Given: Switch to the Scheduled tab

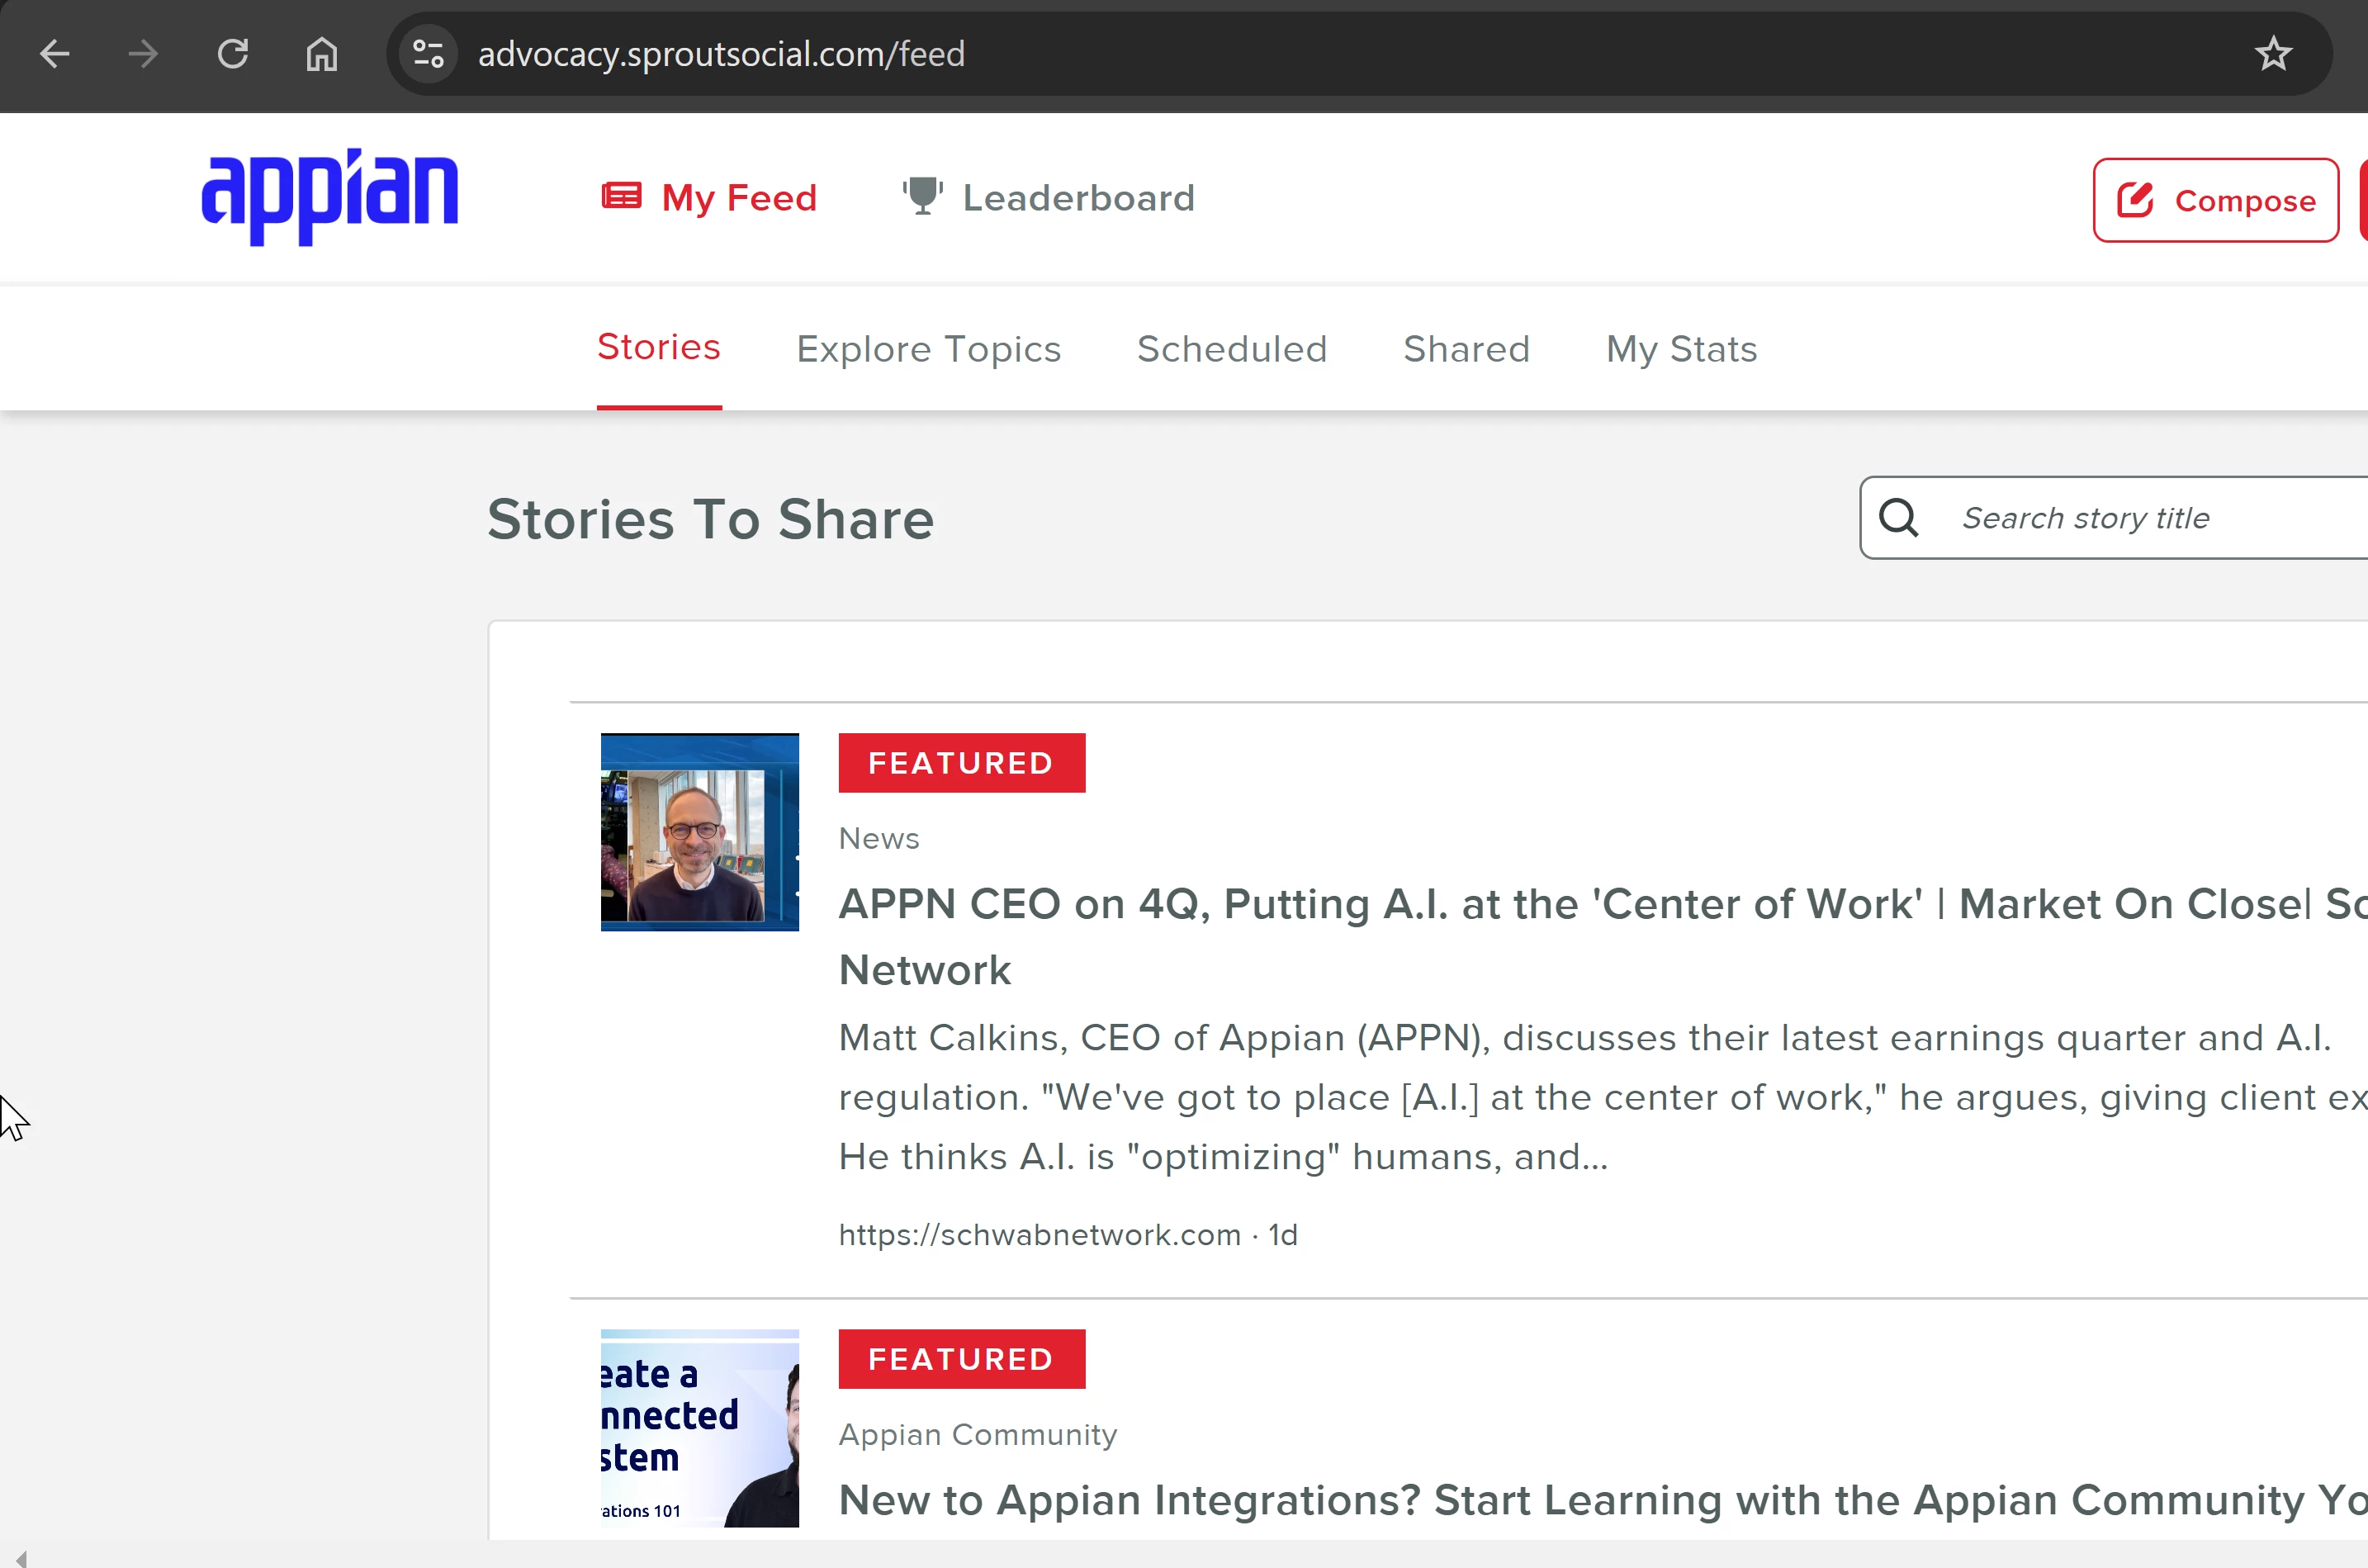Looking at the screenshot, I should pos(1232,349).
